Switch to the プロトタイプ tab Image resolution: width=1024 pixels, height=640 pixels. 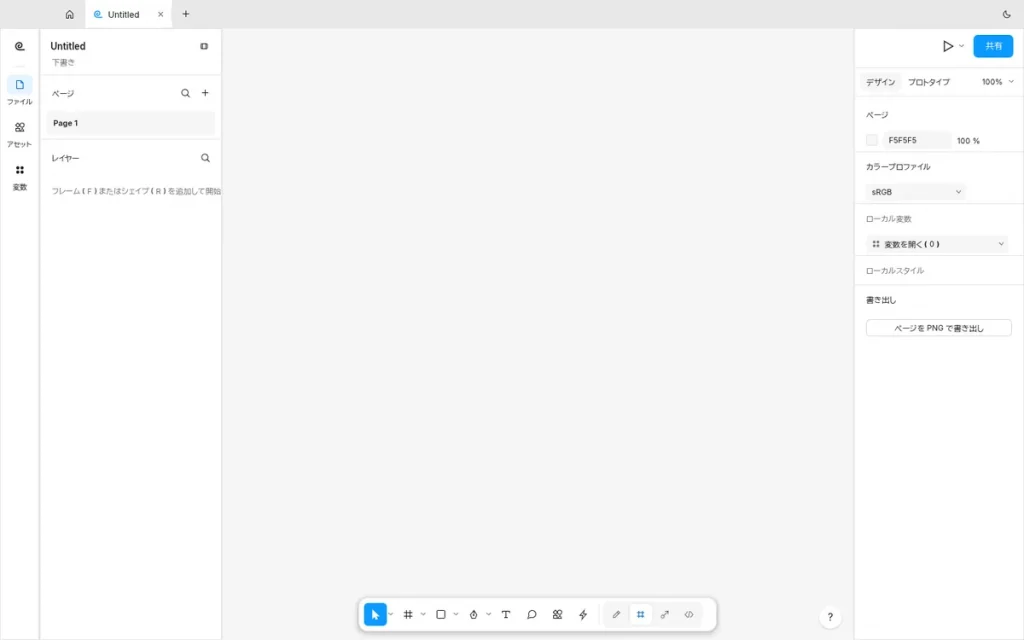pyautogui.click(x=929, y=82)
